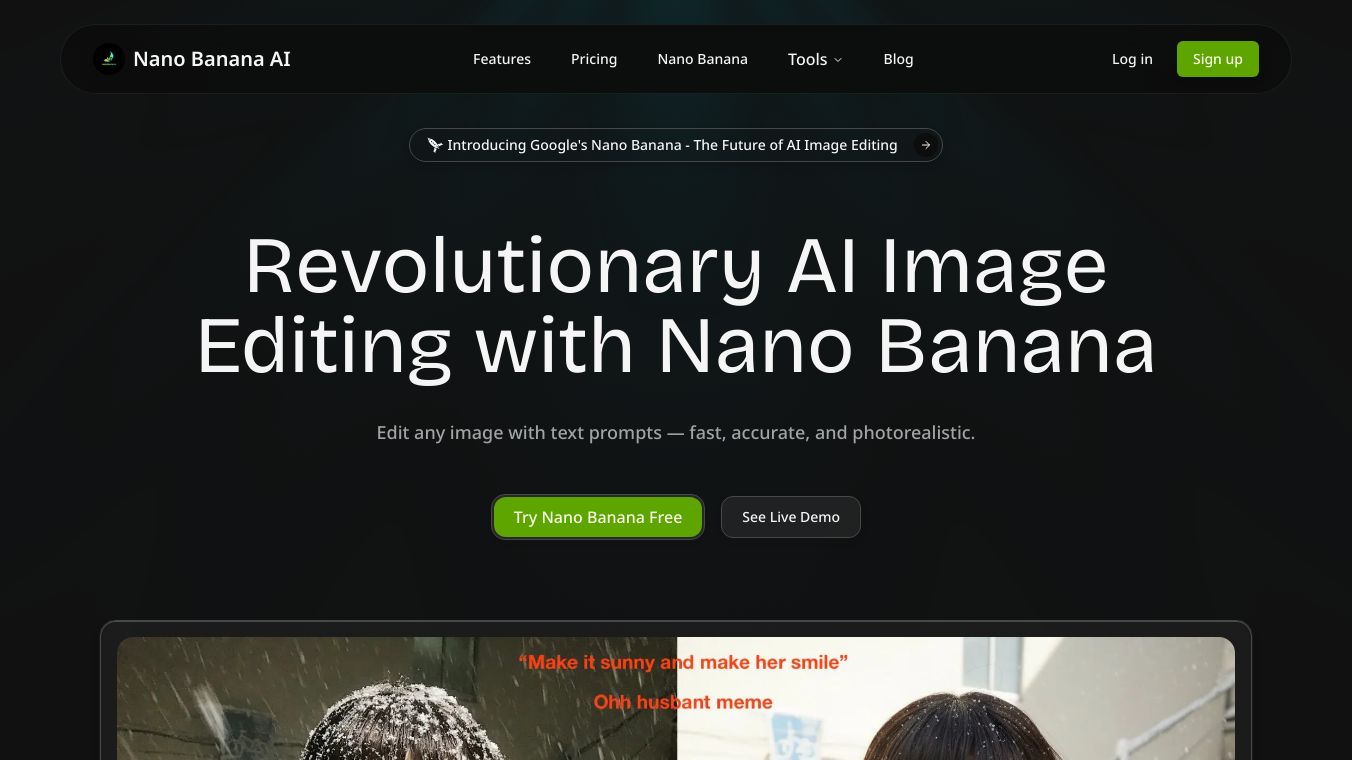The image size is (1352, 760).
Task: Click the Revolutionary AI Image Editing headline
Action: 676,306
